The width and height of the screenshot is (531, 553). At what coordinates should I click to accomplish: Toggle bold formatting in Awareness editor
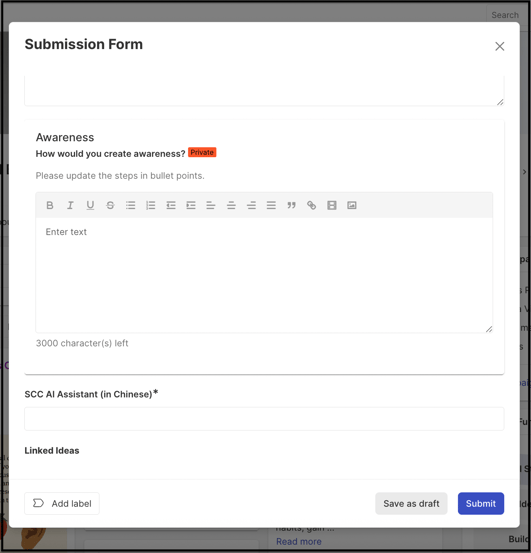[50, 205]
